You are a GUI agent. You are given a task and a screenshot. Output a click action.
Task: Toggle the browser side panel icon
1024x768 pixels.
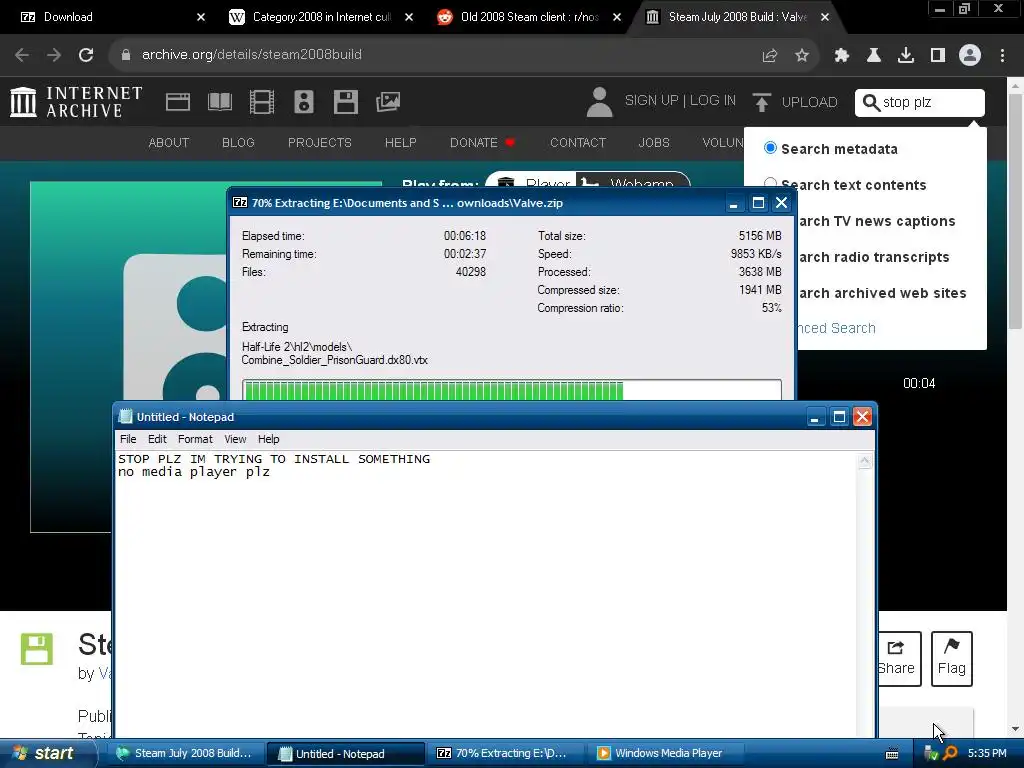(x=938, y=56)
